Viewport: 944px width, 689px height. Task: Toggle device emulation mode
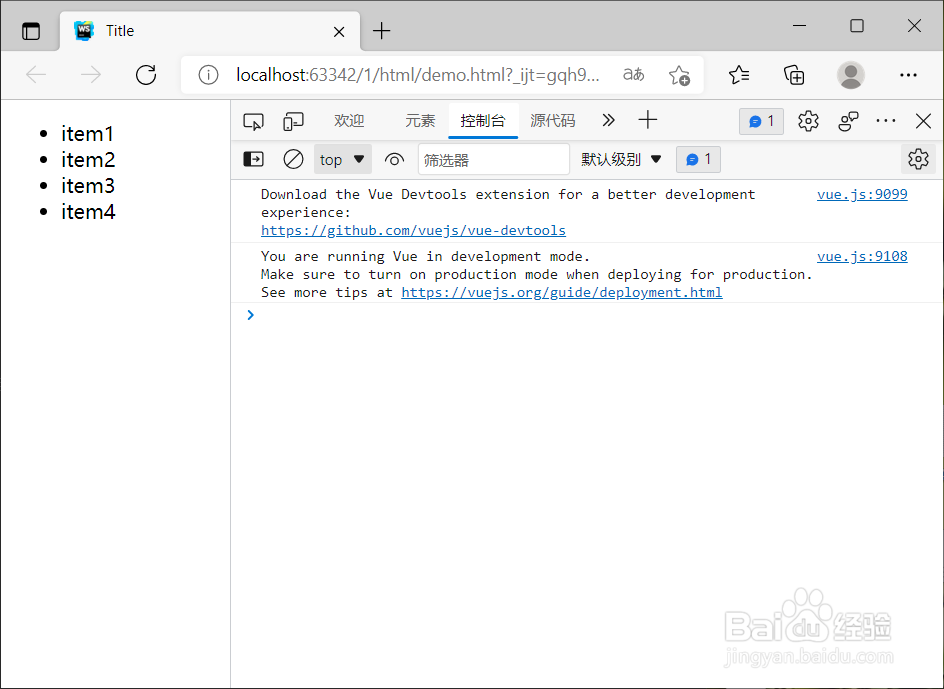(293, 121)
